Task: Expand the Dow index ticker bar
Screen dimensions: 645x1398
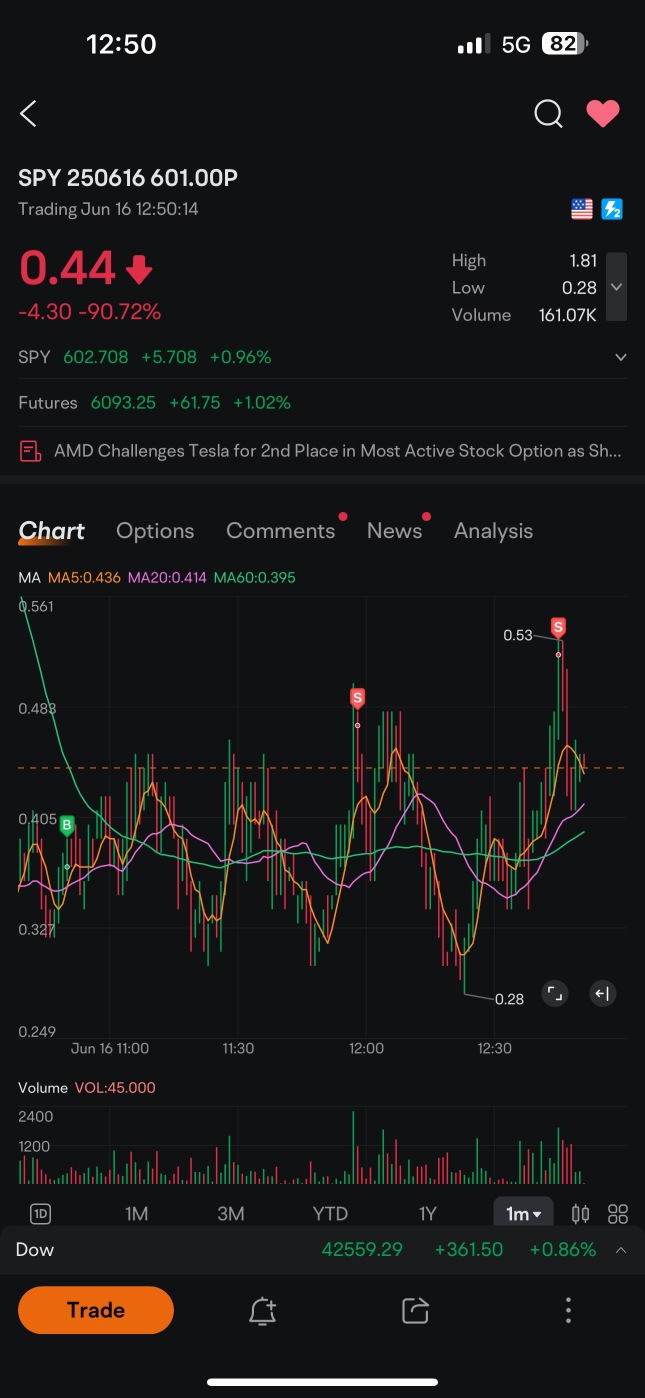Action: pos(621,1250)
